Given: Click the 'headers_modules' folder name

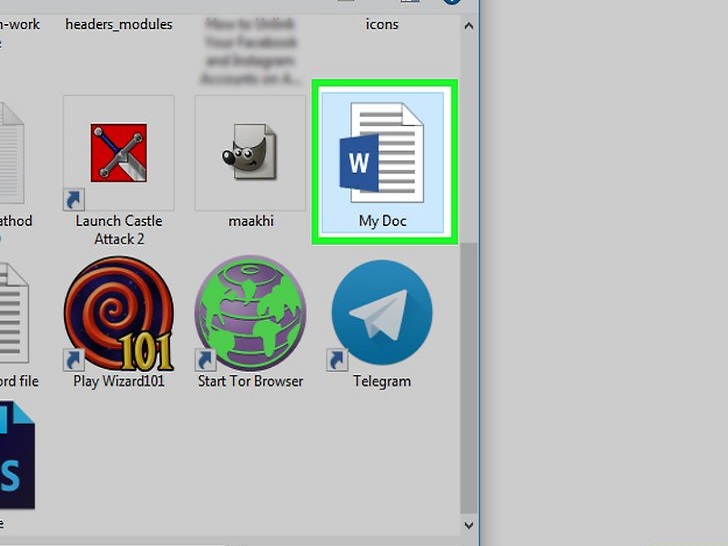Looking at the screenshot, I should [x=119, y=24].
